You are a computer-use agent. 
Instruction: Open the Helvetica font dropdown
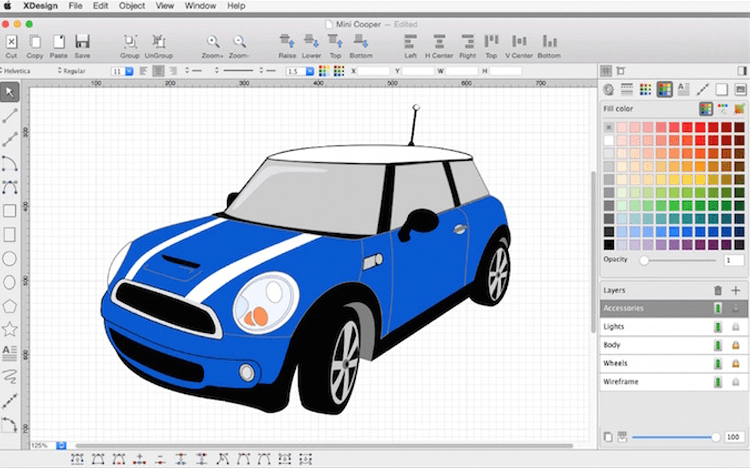point(16,71)
